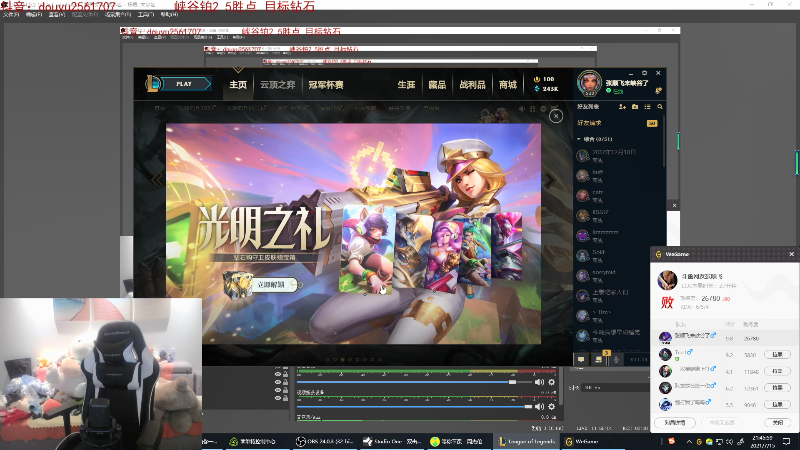The width and height of the screenshot is (800, 450).
Task: Click the friends list search icon
Action: 660,107
